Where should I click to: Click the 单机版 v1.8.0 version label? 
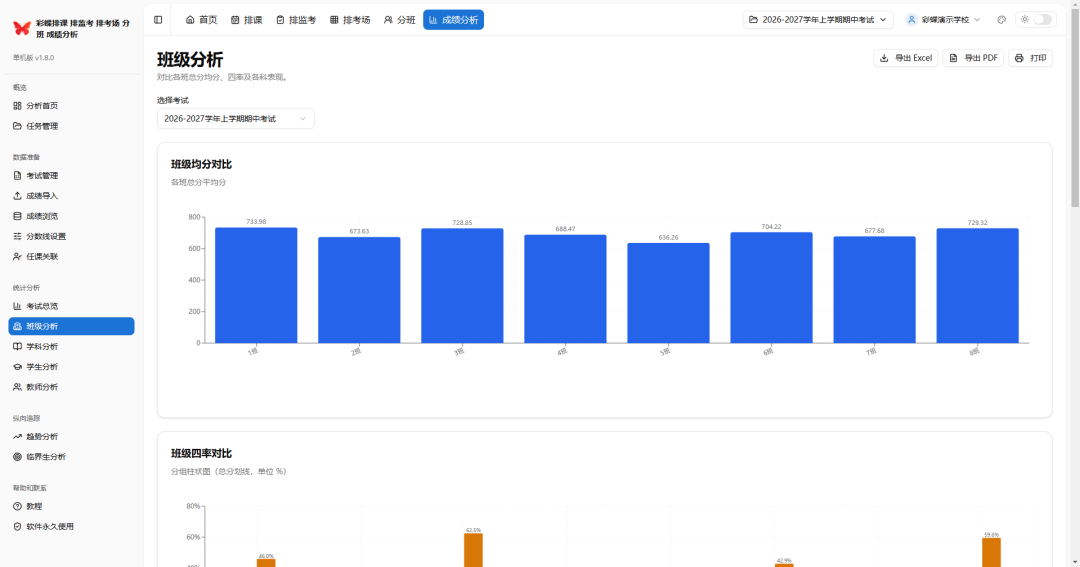click(33, 58)
